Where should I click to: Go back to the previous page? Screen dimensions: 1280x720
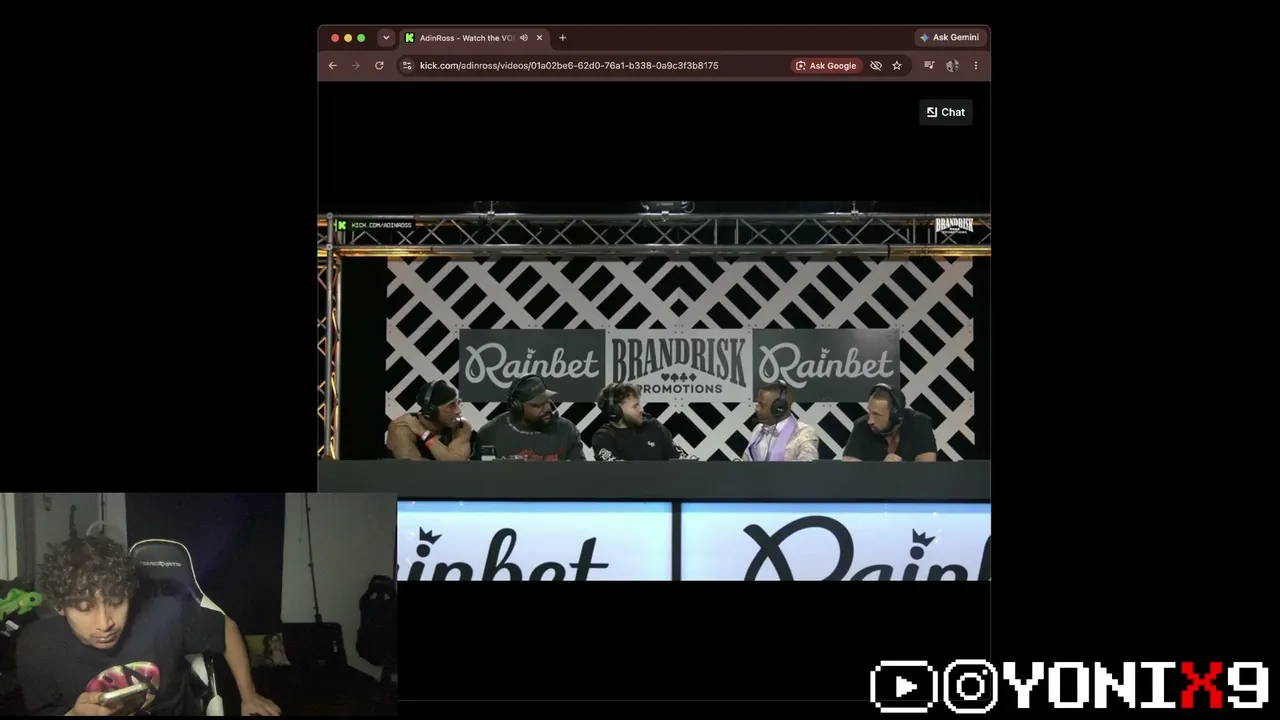pyautogui.click(x=333, y=65)
